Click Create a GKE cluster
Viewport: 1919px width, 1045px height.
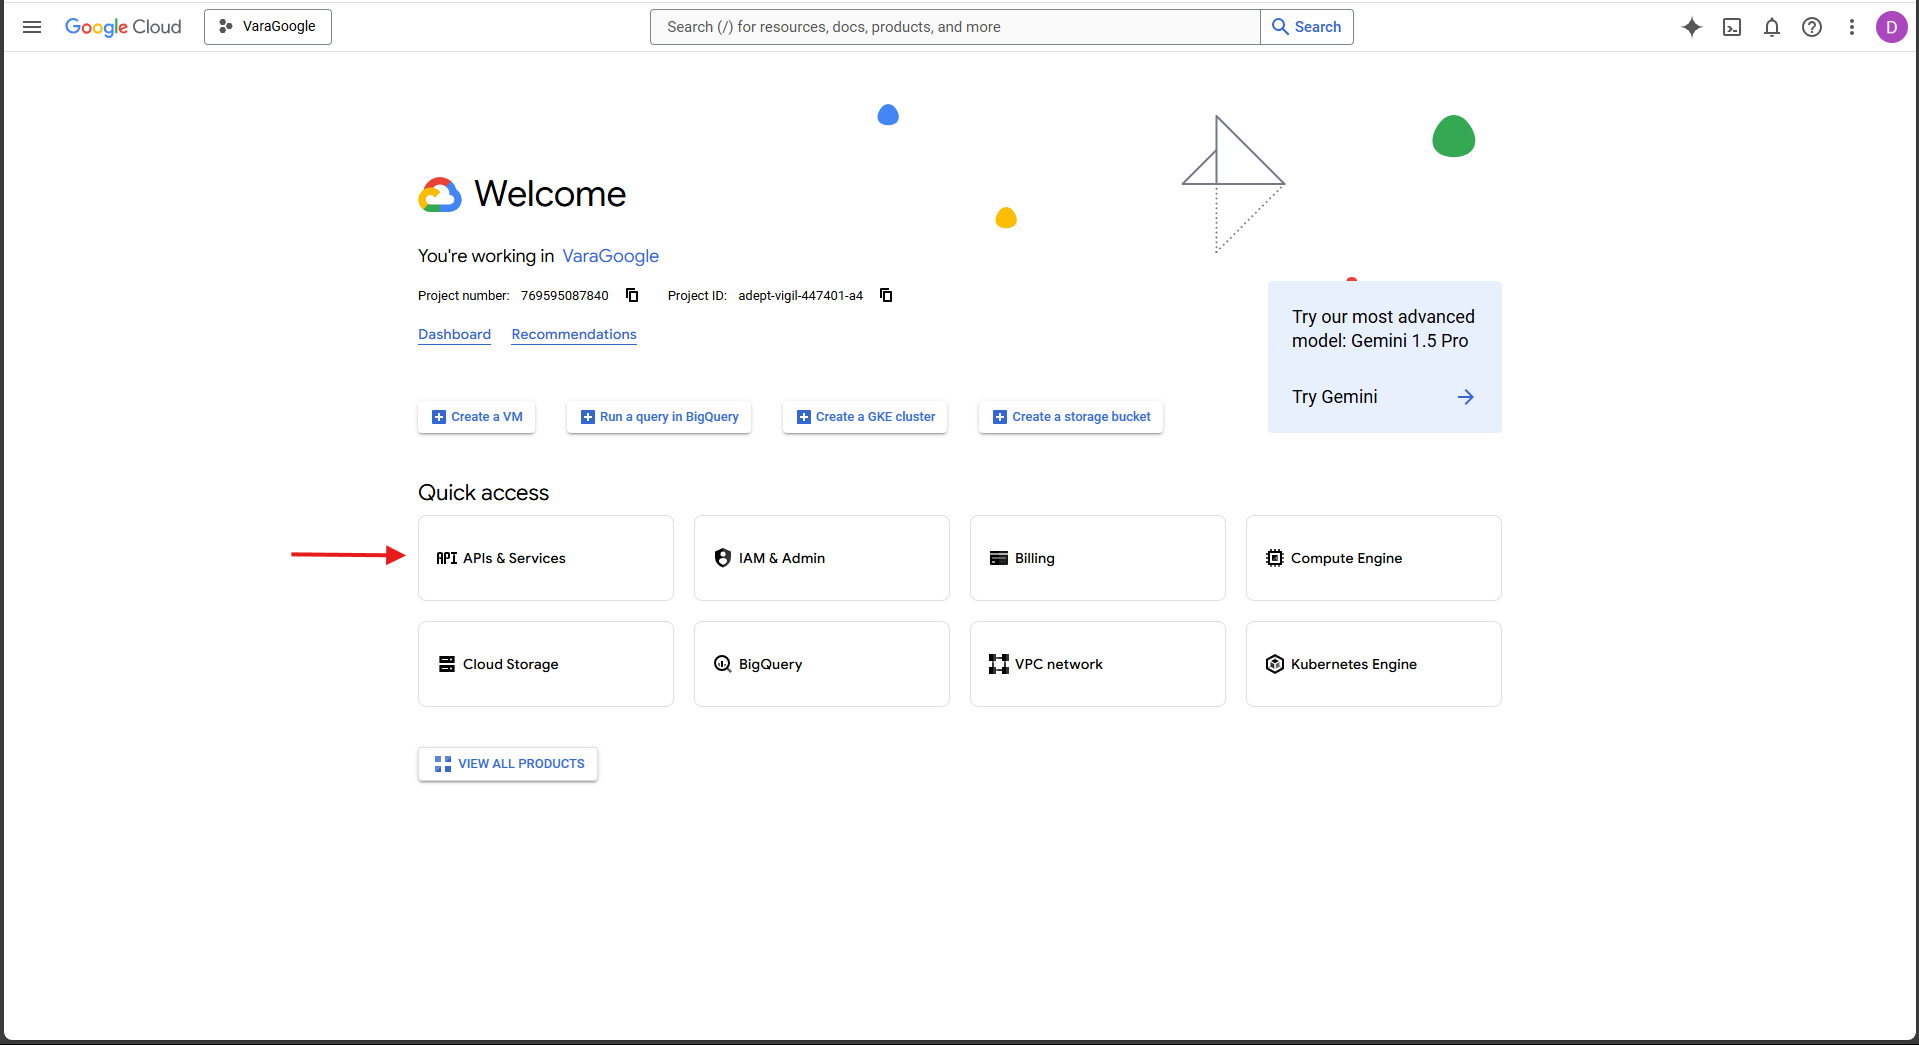tap(865, 417)
